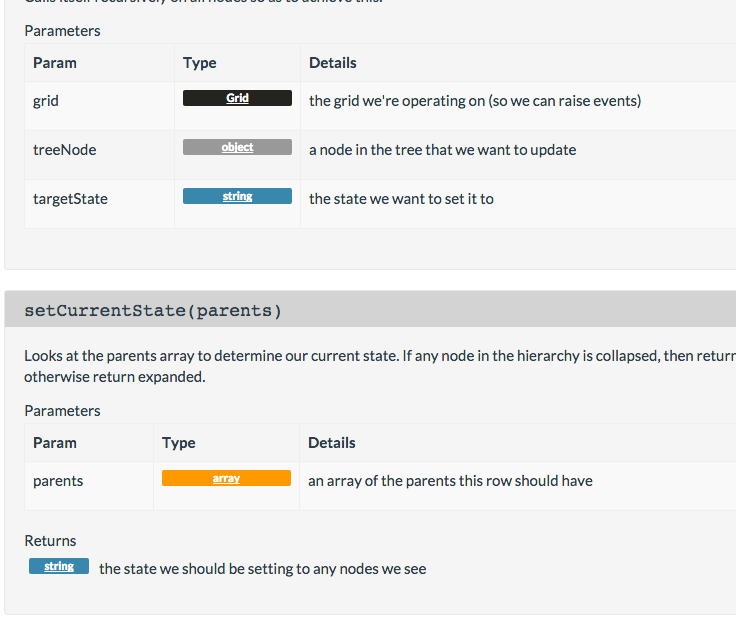736x617 pixels.
Task: Click the string badge under Returns
Action: [x=59, y=566]
